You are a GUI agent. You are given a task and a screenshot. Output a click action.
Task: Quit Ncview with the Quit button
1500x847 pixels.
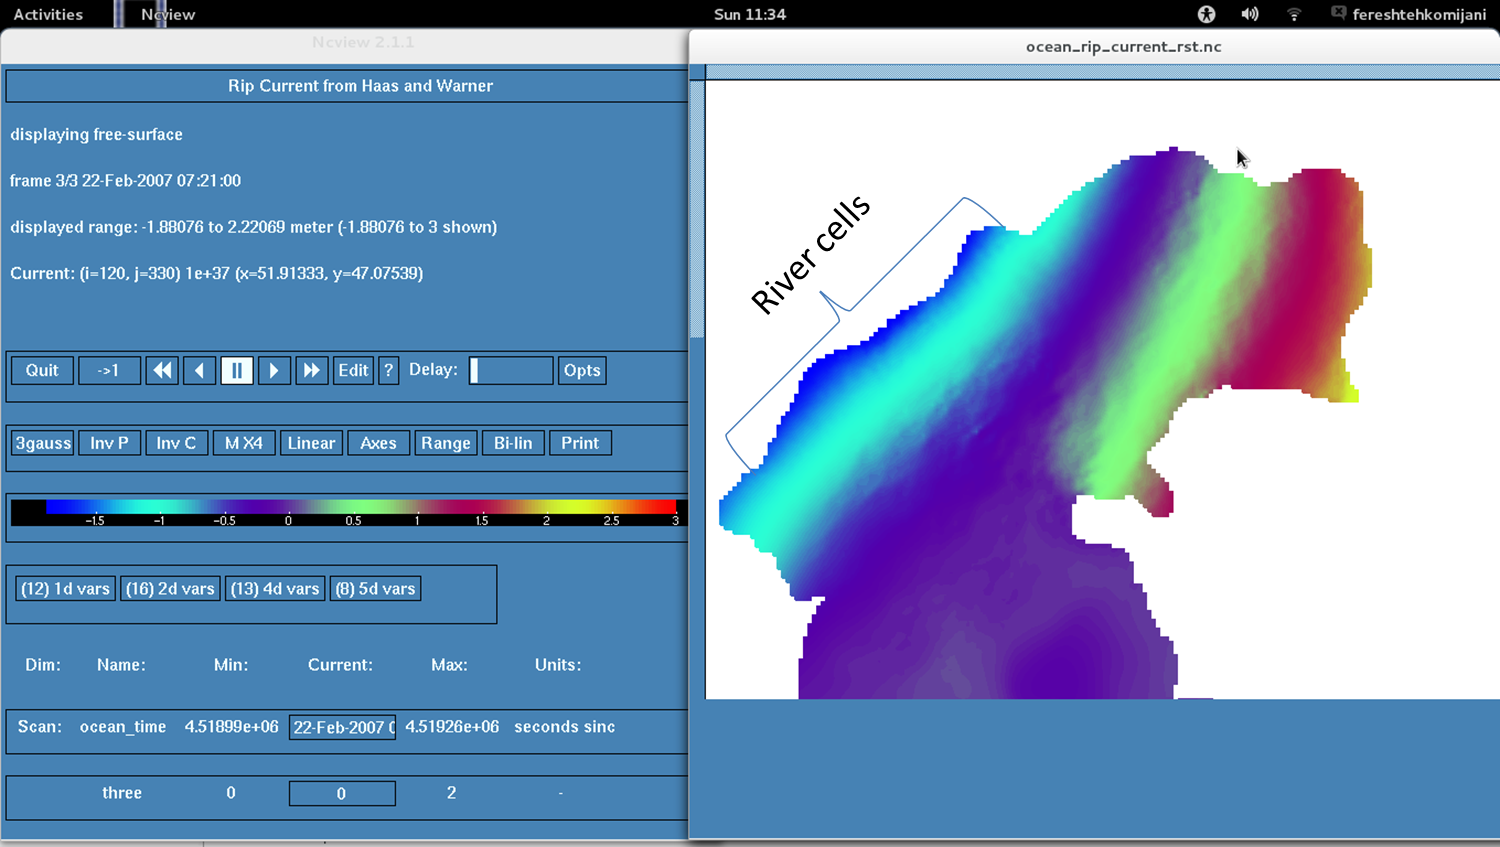[x=42, y=370]
